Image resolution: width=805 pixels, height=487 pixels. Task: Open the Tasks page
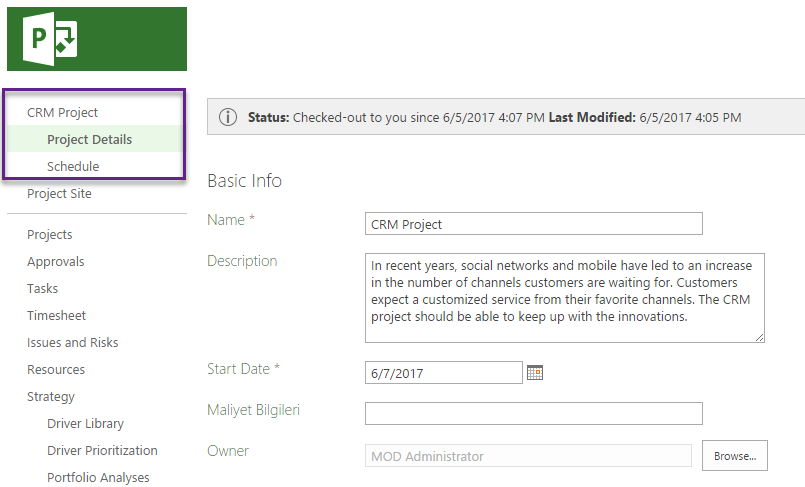pos(43,288)
